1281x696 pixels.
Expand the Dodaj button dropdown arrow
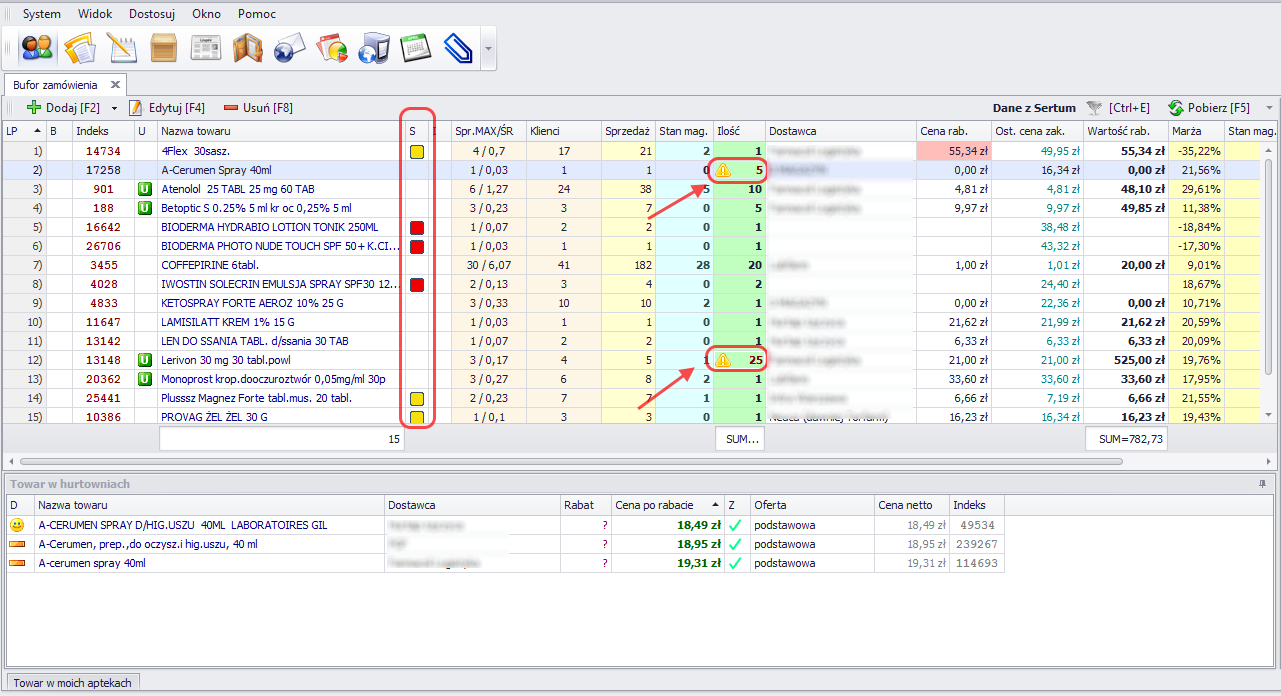[x=114, y=108]
